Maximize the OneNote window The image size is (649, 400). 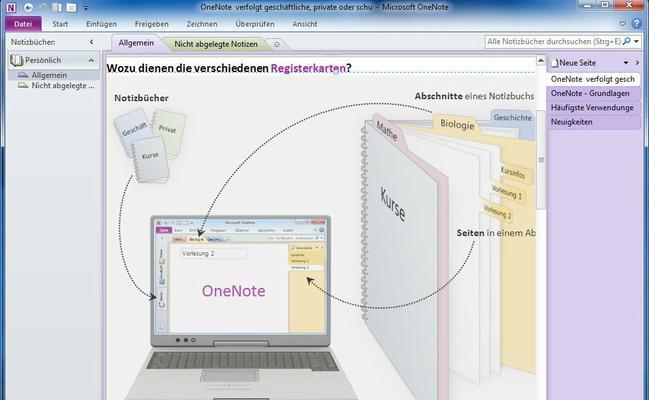(605, 5)
